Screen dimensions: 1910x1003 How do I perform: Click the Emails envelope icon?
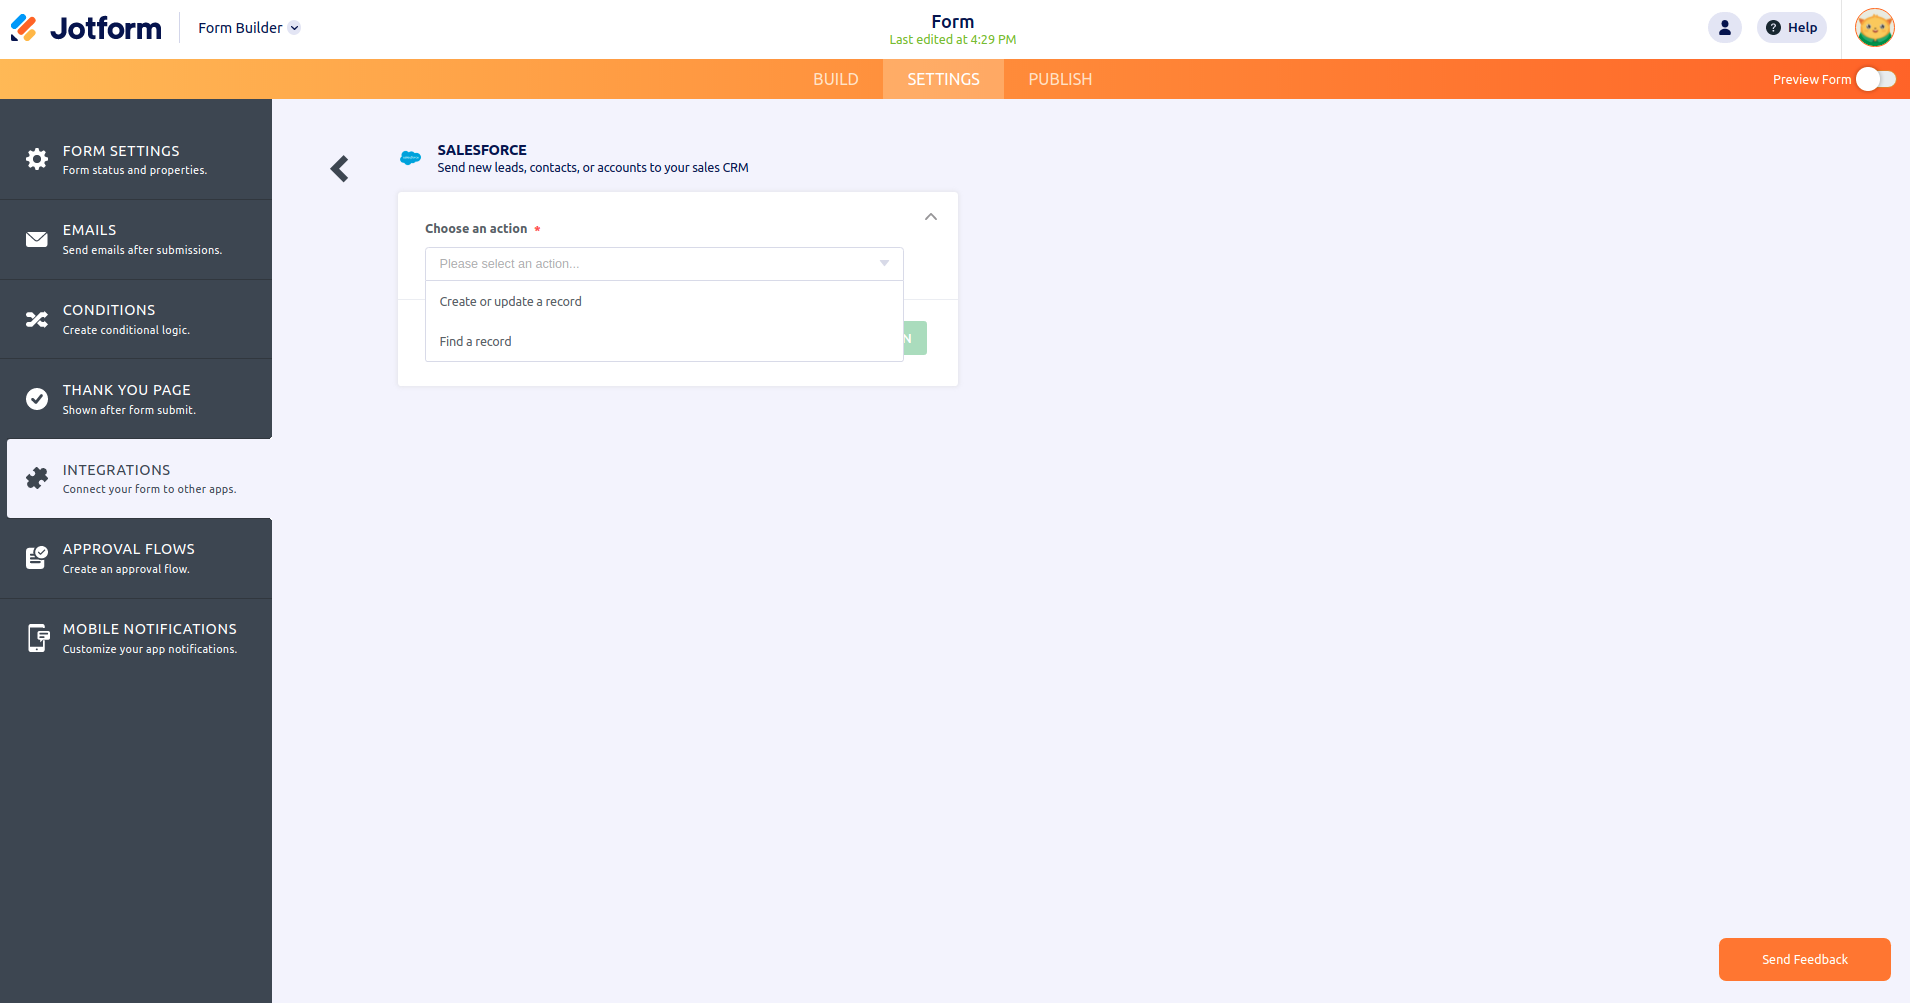(37, 239)
